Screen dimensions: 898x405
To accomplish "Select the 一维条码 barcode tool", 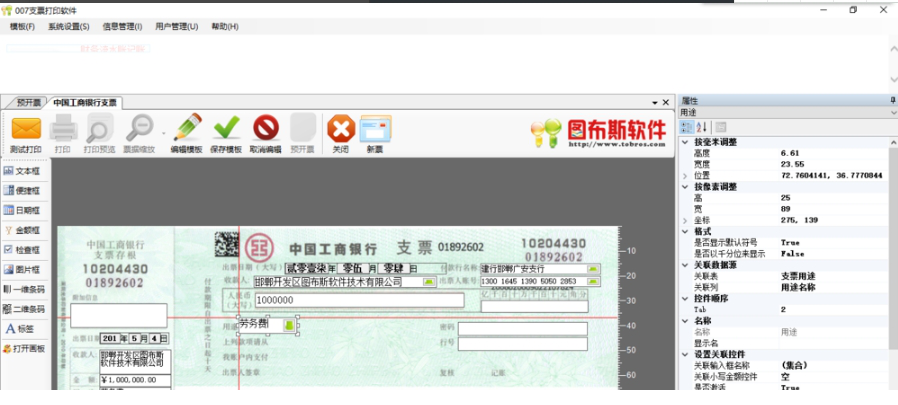I will 23,289.
